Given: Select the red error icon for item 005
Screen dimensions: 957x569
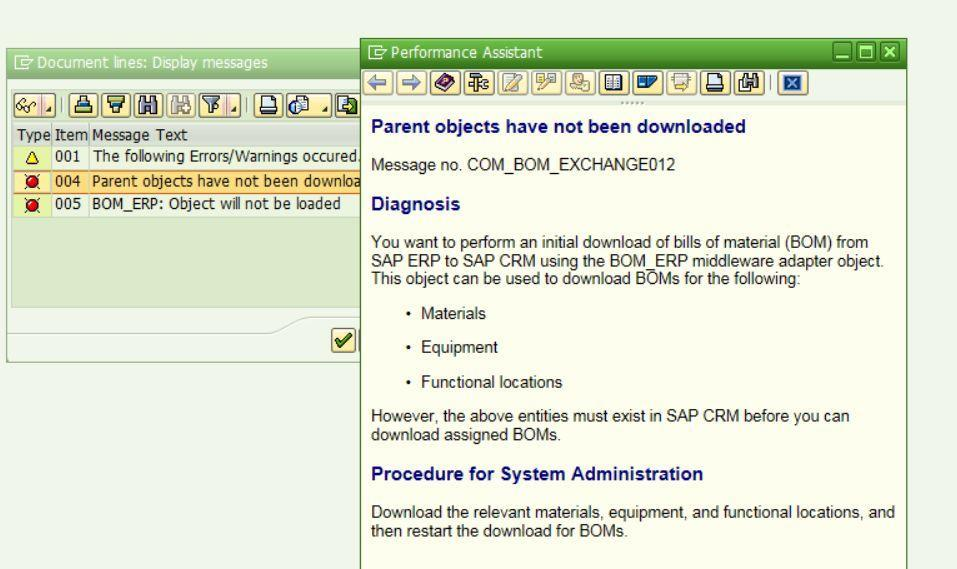Looking at the screenshot, I should 32,205.
